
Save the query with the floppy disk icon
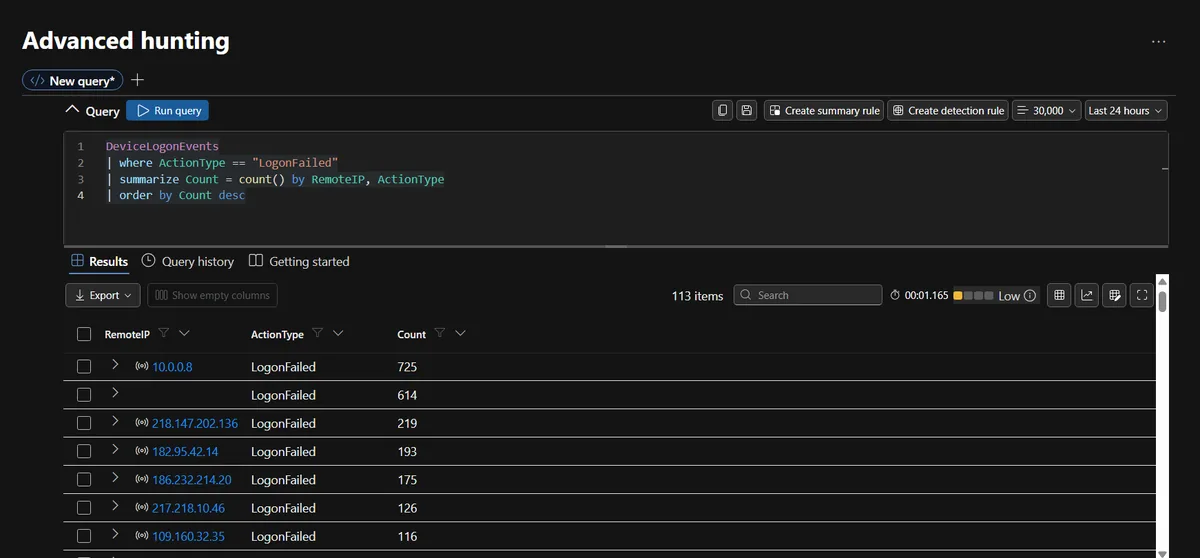pyautogui.click(x=746, y=111)
